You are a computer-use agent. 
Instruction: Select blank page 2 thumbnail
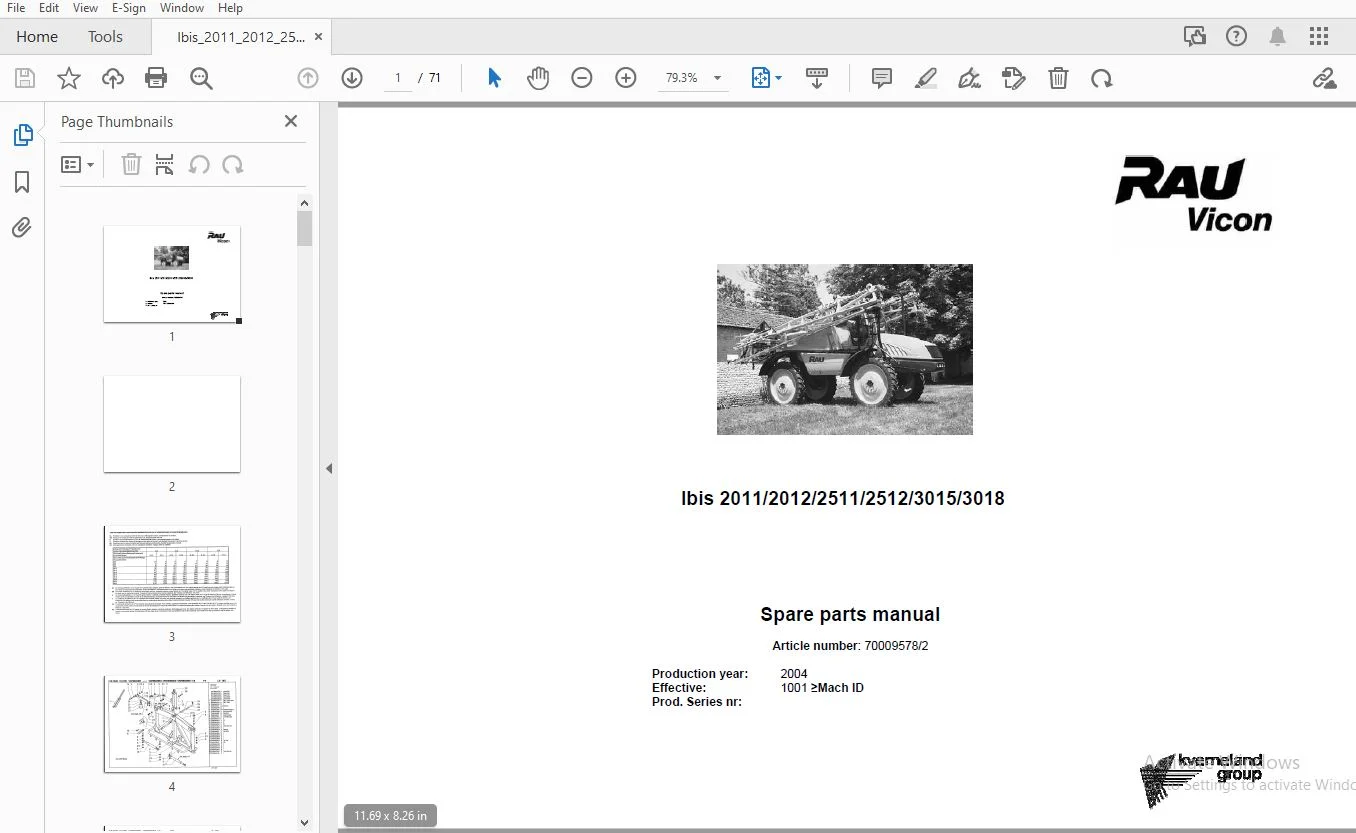coord(172,424)
